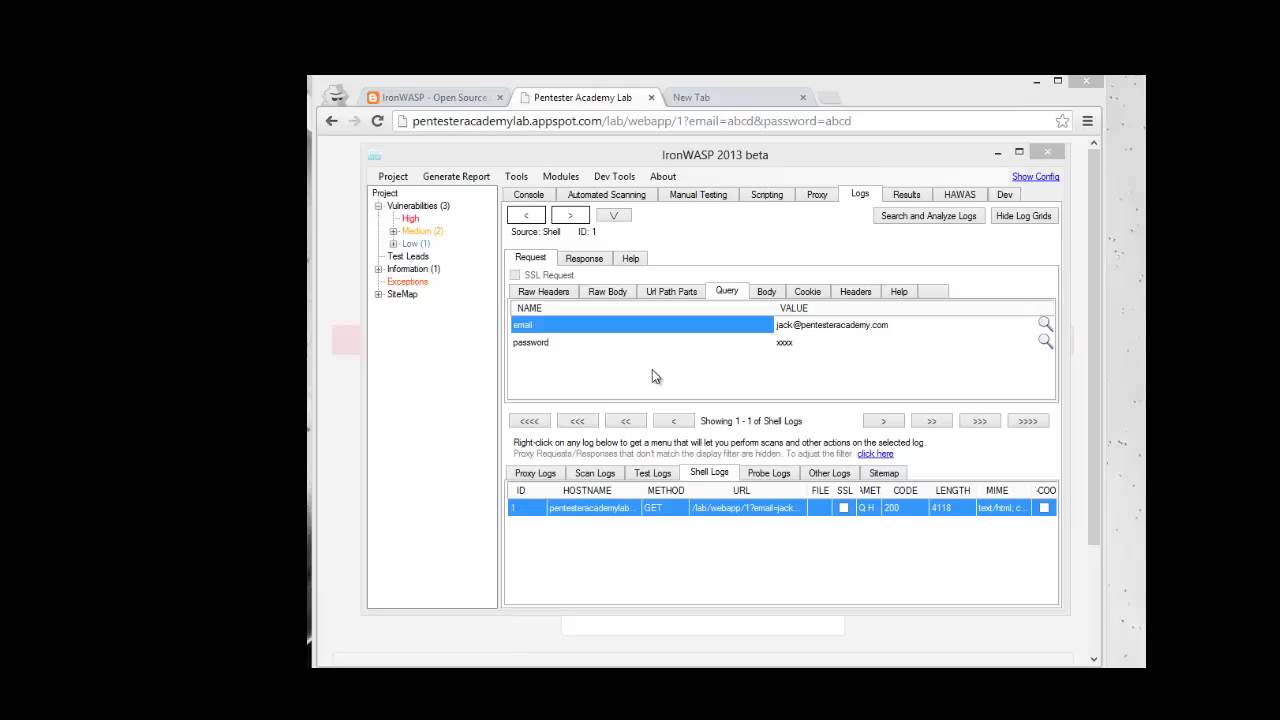Switch to the HAWAS tab
This screenshot has width=1280, height=720.
(960, 195)
